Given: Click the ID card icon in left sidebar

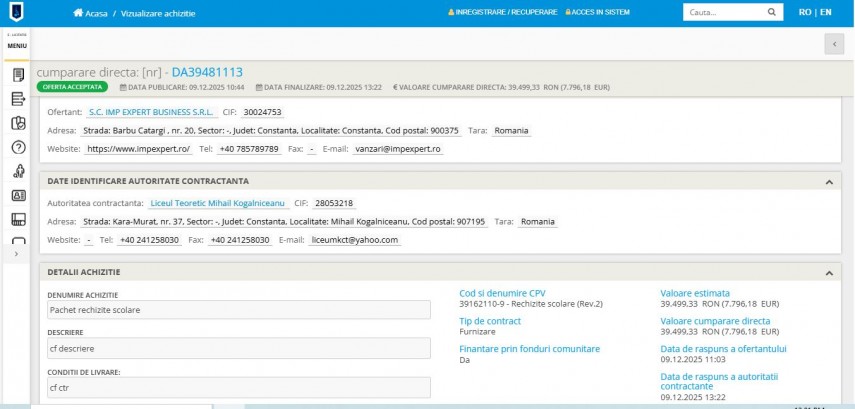Looking at the screenshot, I should [x=17, y=196].
